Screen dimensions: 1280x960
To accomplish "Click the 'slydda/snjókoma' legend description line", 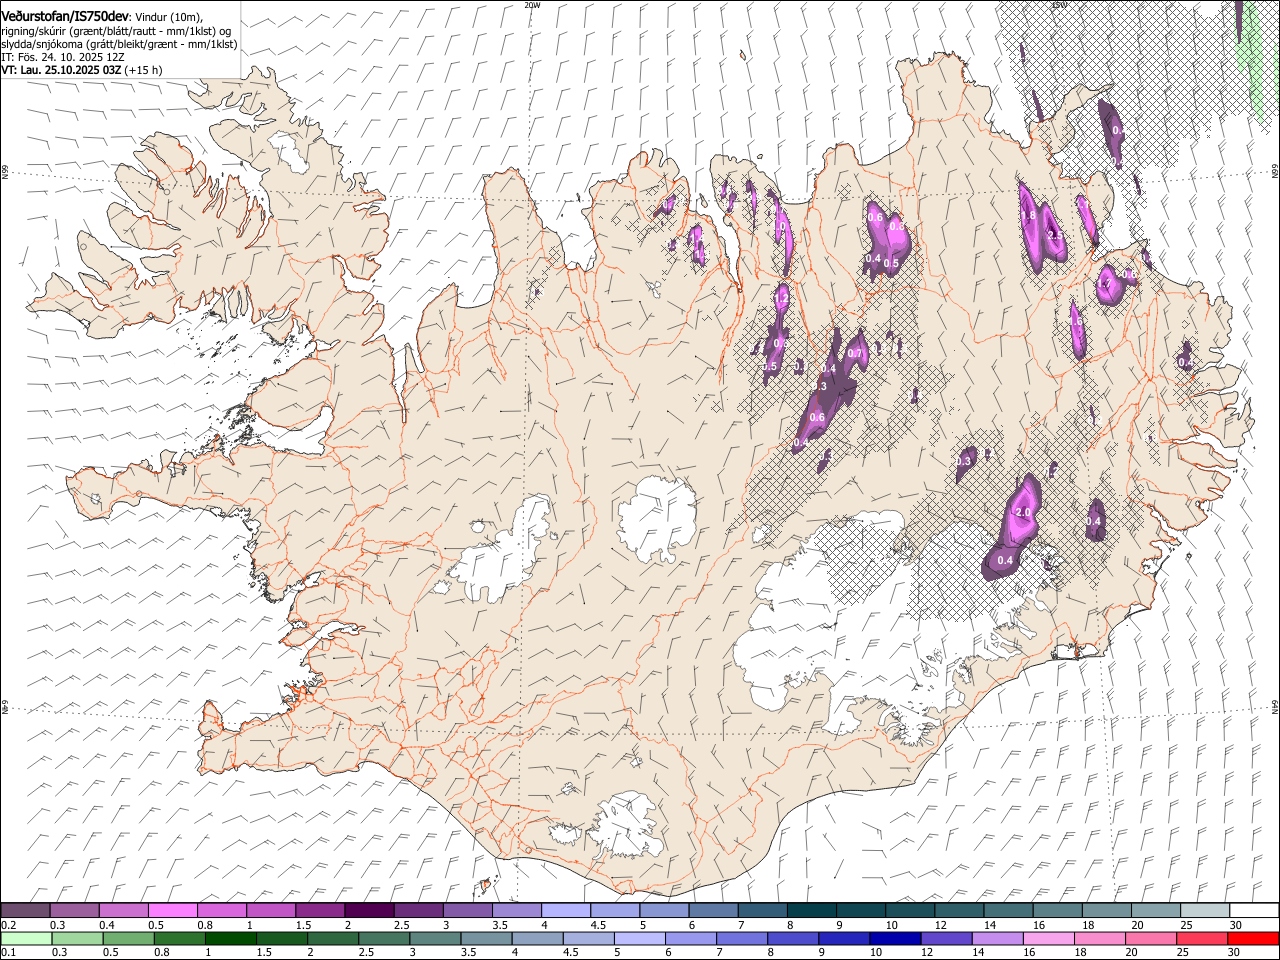I will point(119,44).
